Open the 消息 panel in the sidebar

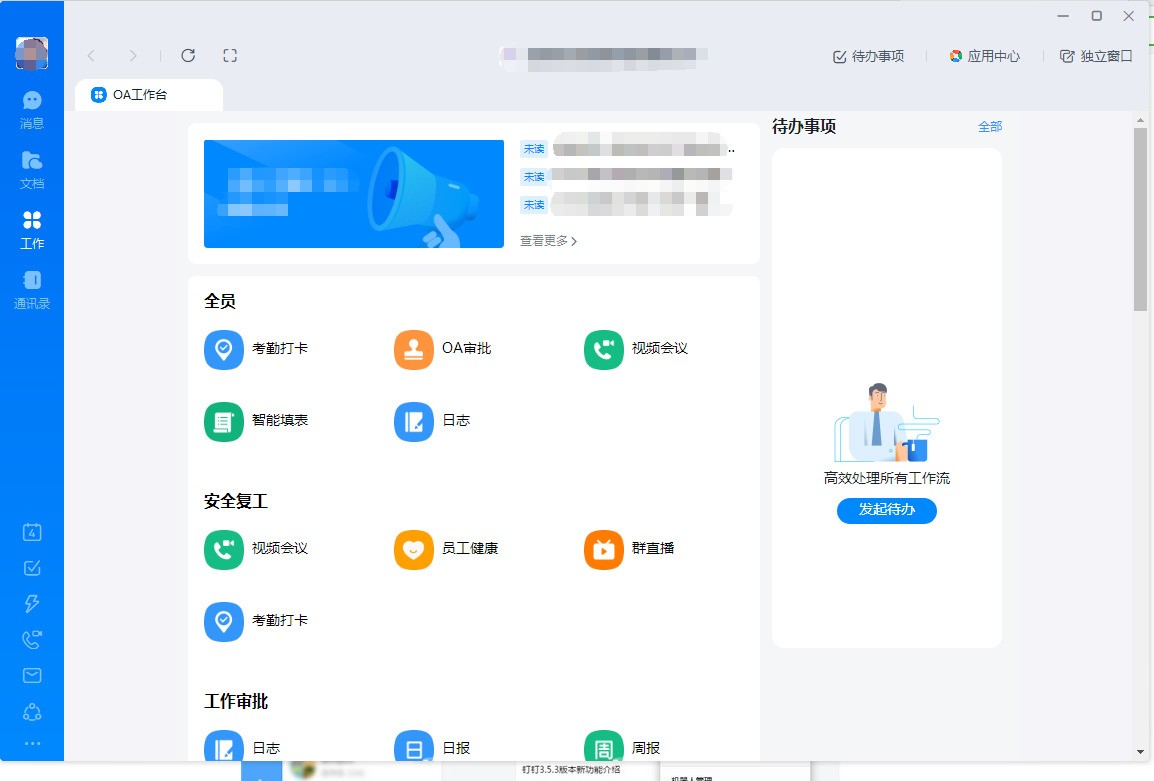tap(32, 108)
